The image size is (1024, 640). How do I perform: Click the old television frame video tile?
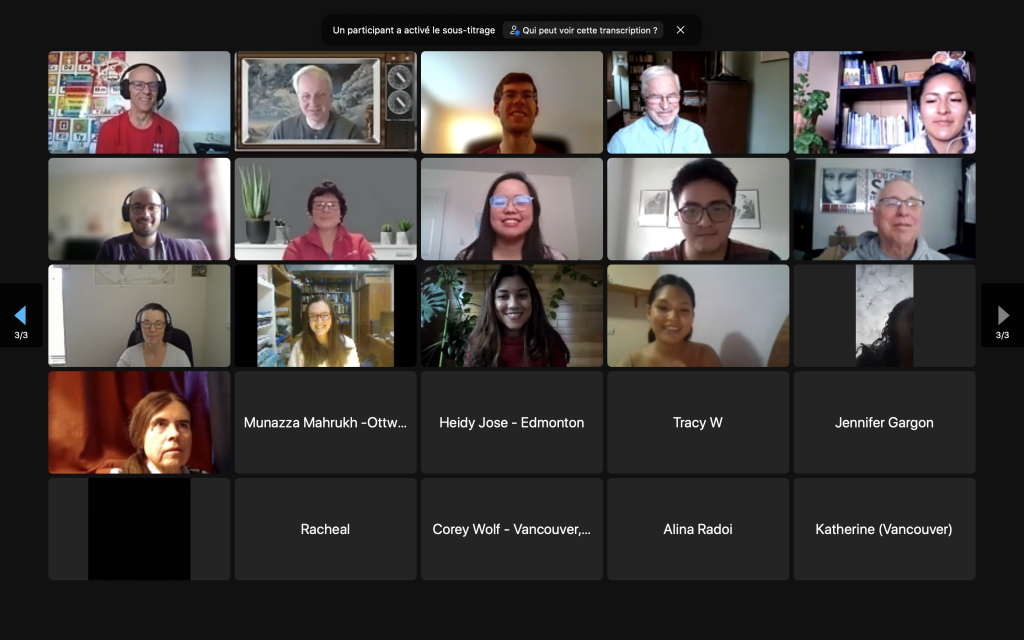pyautogui.click(x=325, y=103)
